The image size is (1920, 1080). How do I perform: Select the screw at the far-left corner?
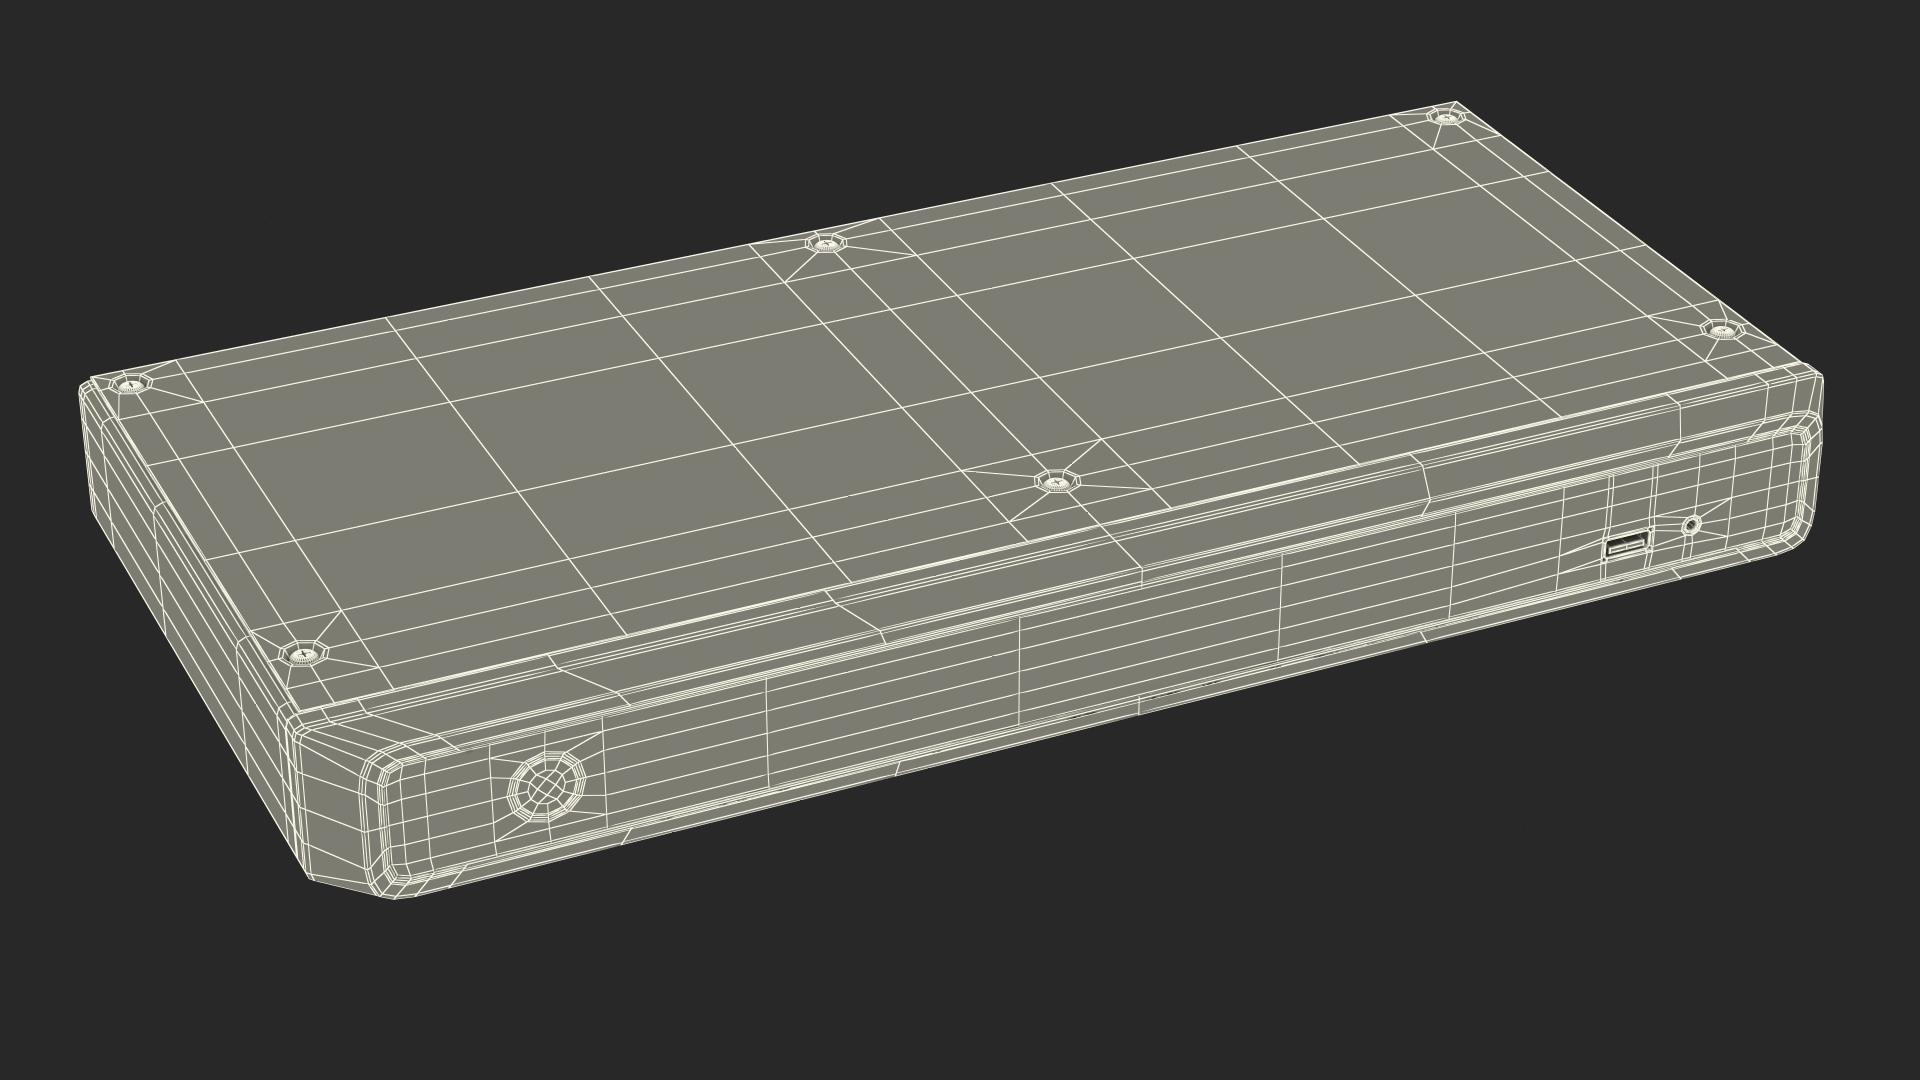(x=130, y=384)
